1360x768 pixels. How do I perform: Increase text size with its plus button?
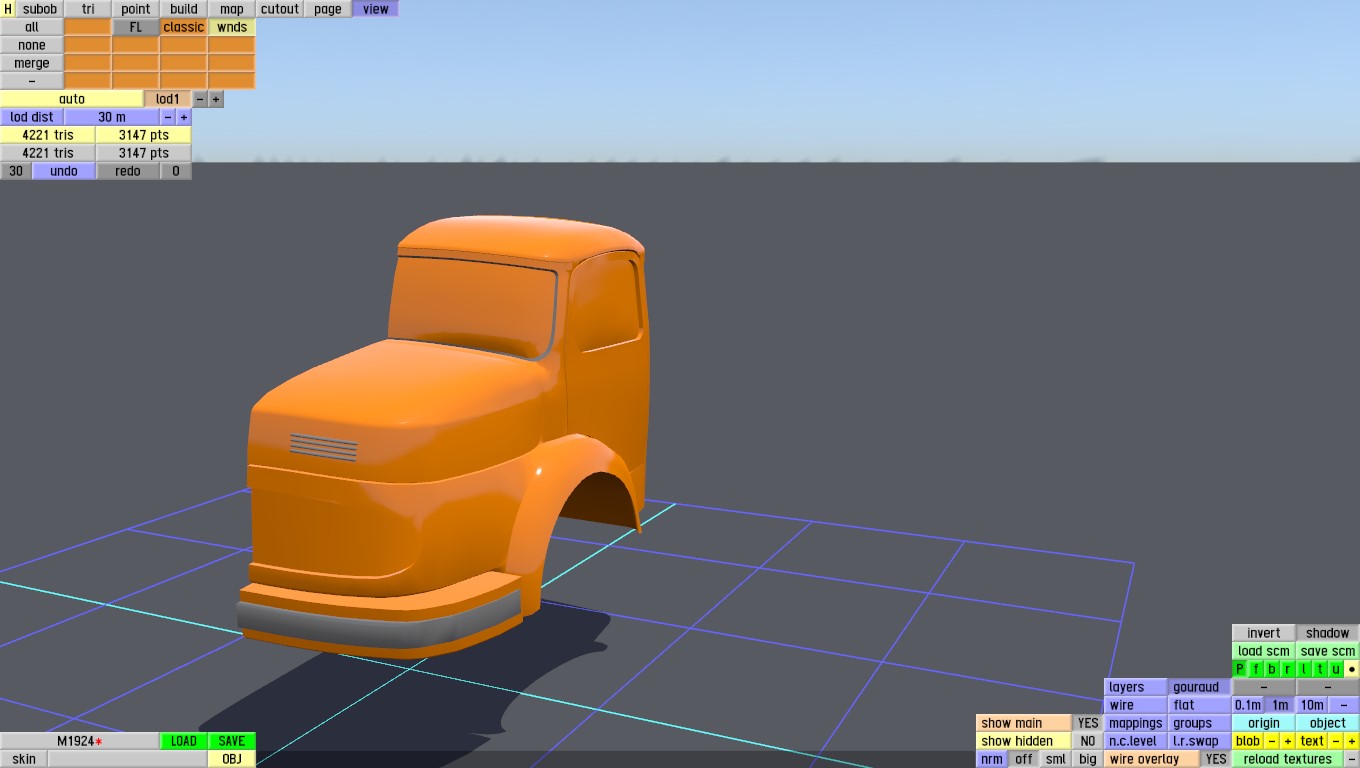1352,741
